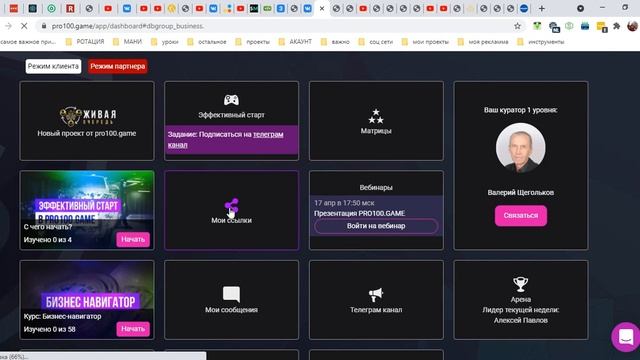This screenshot has height=360, width=640.
Task: Click the Новый проект от pro100.game text
Action: coord(87,133)
